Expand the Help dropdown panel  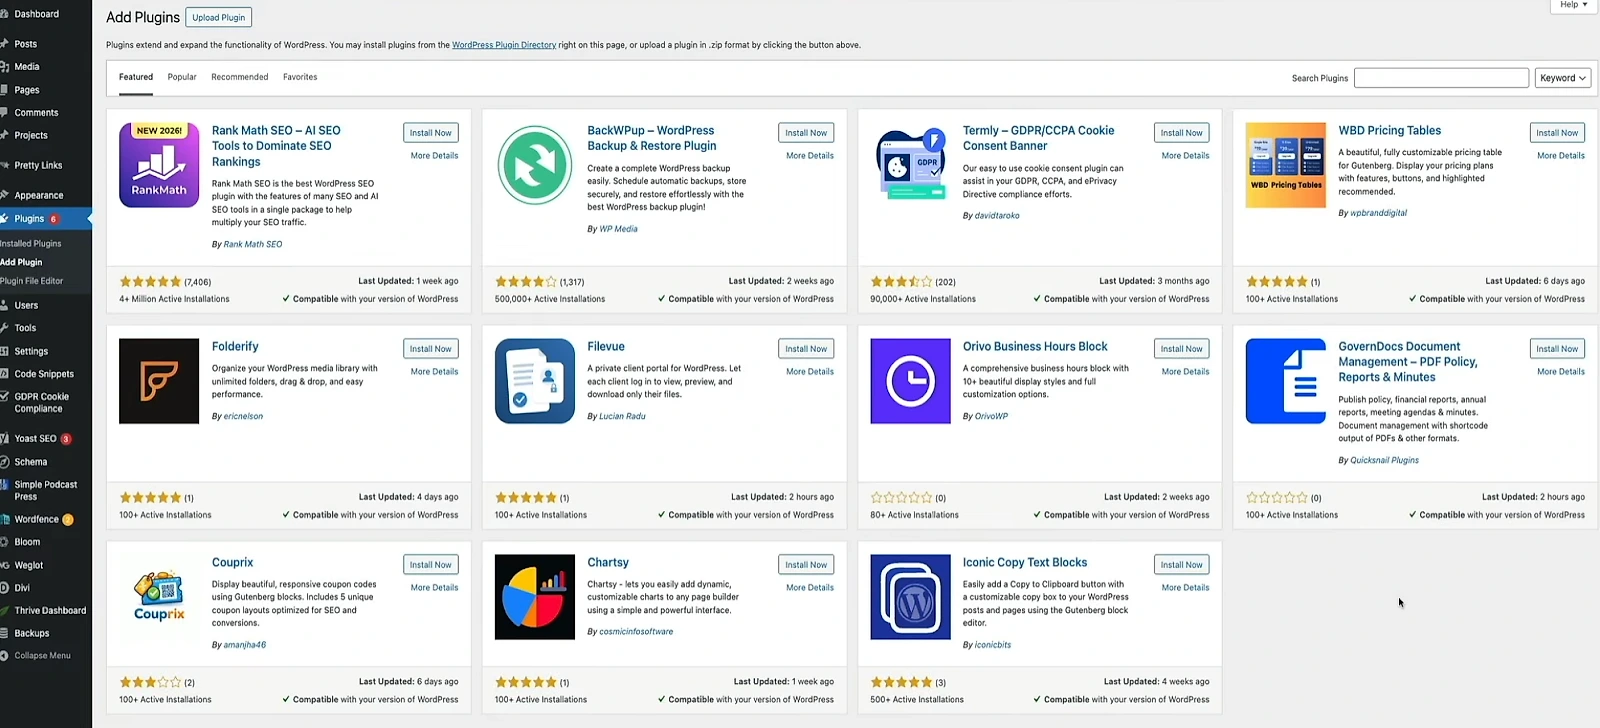[1574, 5]
